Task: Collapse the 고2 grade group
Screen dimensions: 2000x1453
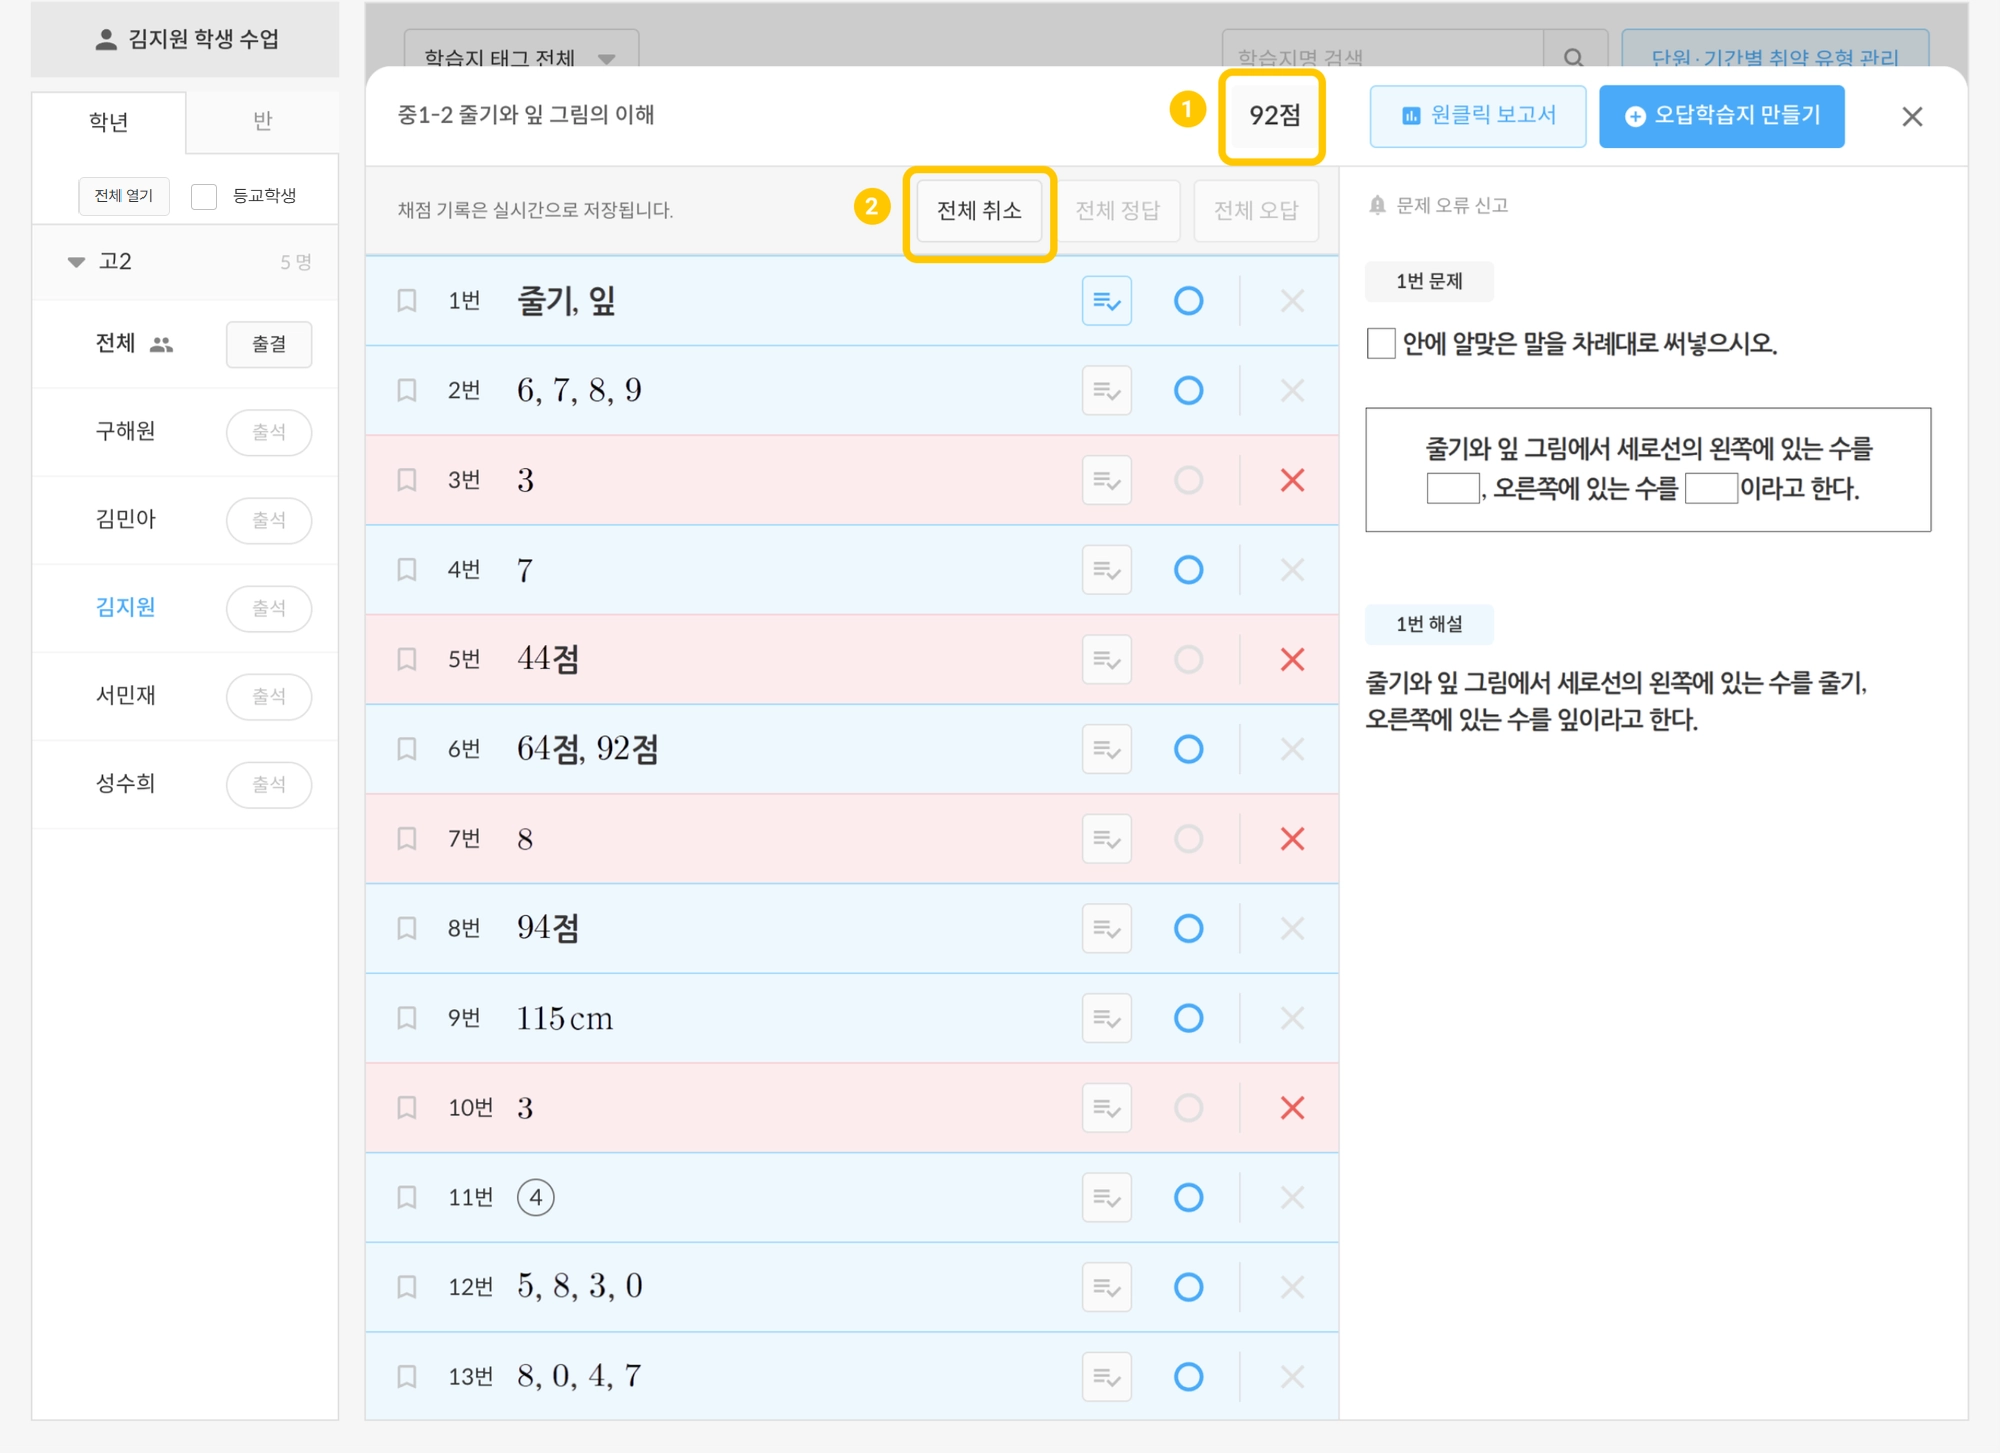Action: [x=76, y=262]
